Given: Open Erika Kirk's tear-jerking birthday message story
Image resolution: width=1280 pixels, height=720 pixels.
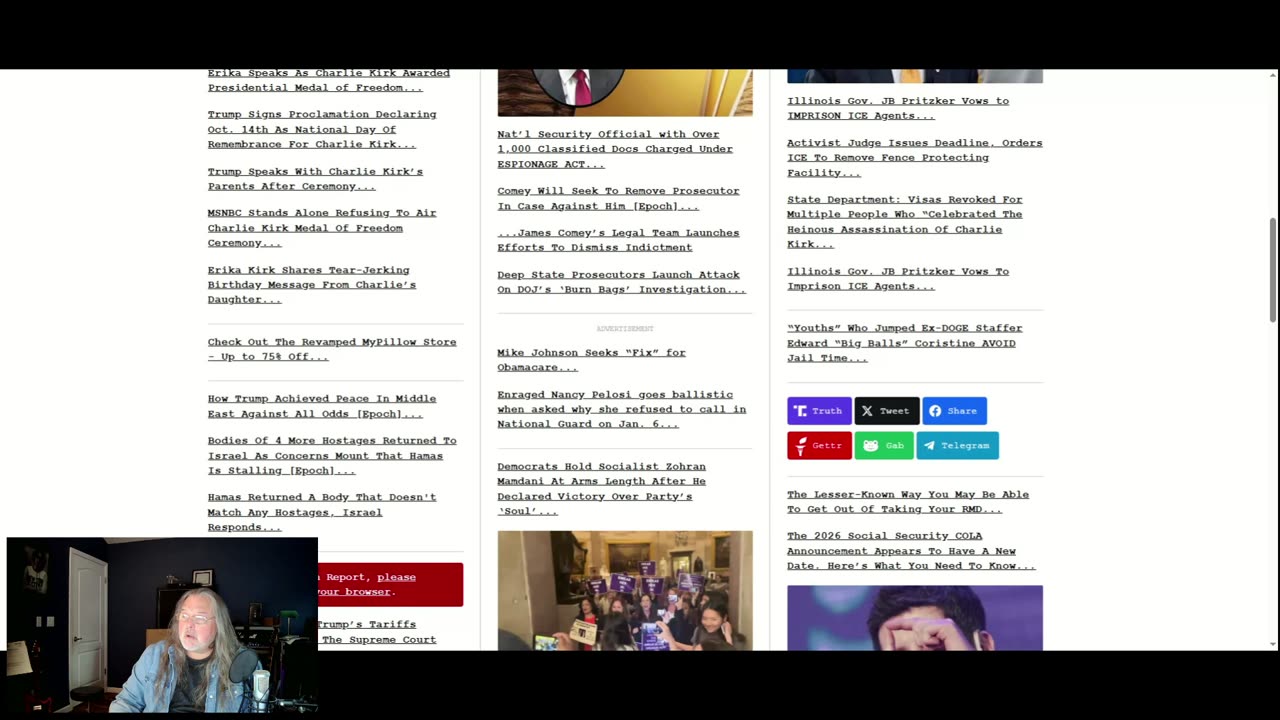Looking at the screenshot, I should tap(311, 285).
